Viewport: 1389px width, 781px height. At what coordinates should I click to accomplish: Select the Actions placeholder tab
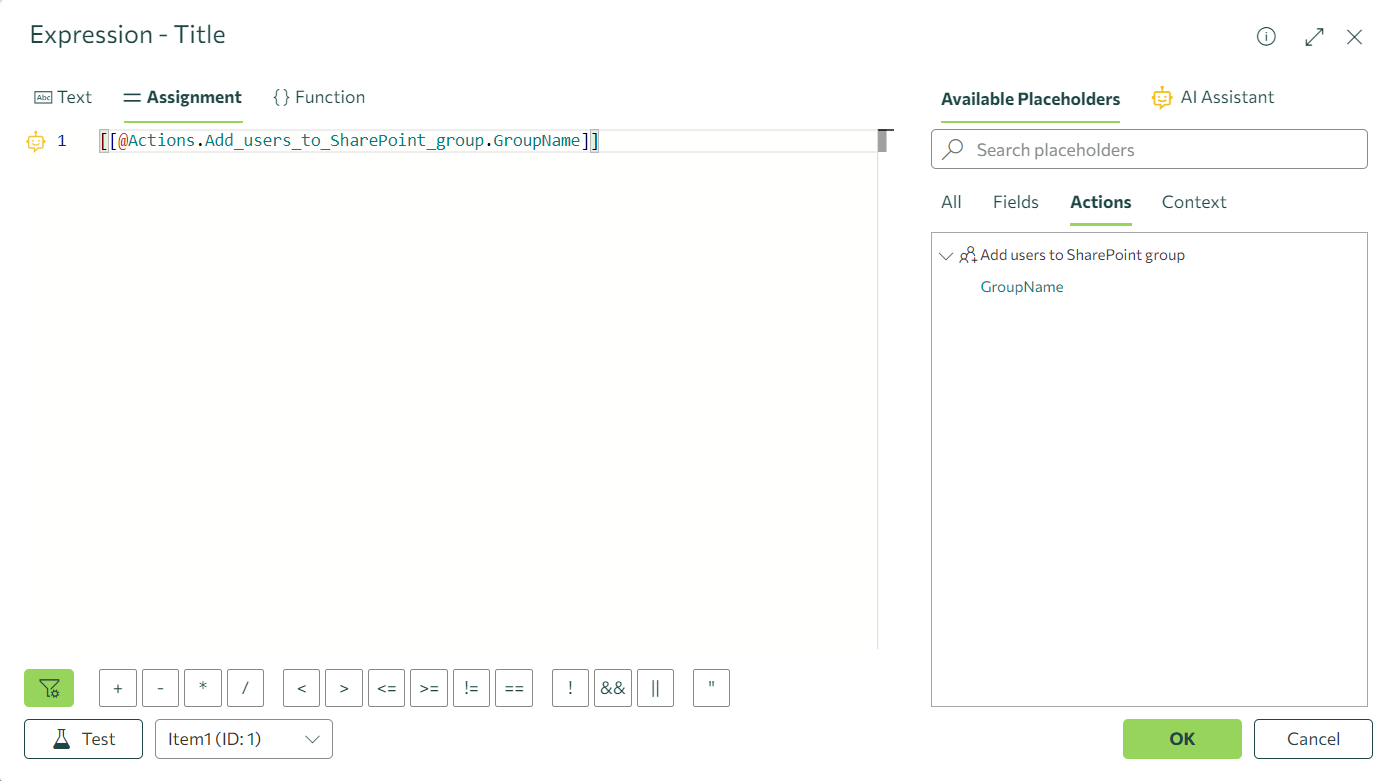coord(1100,202)
